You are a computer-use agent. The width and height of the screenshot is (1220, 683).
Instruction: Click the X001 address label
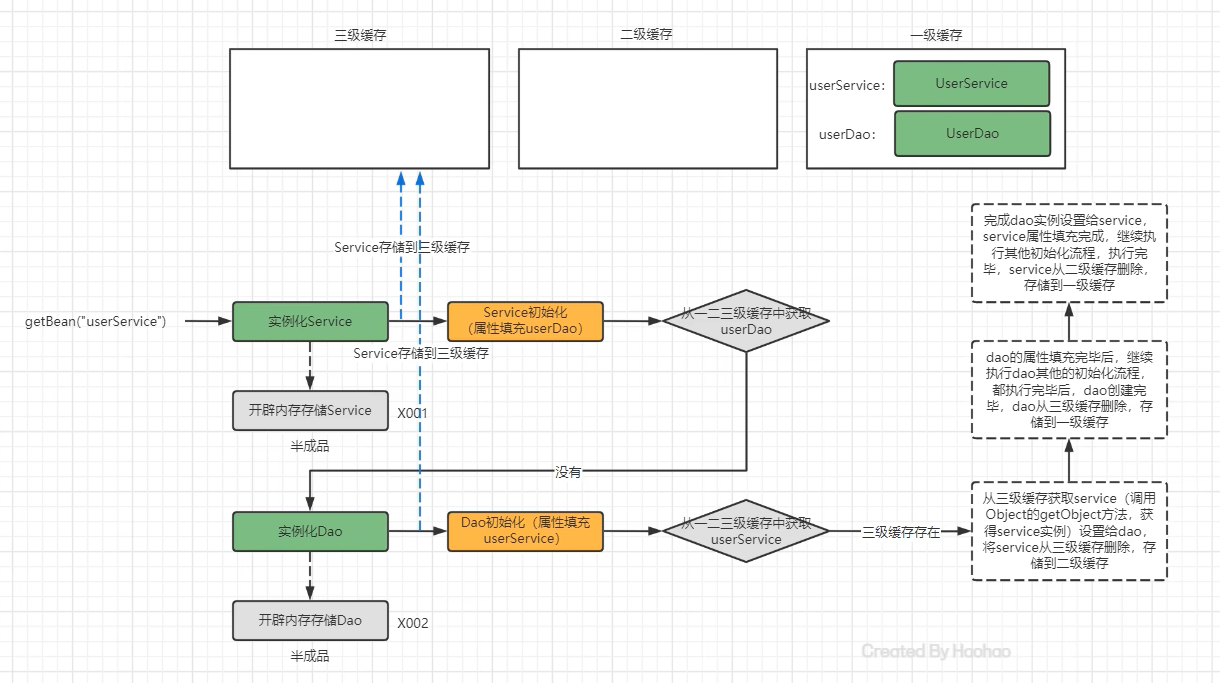point(413,412)
